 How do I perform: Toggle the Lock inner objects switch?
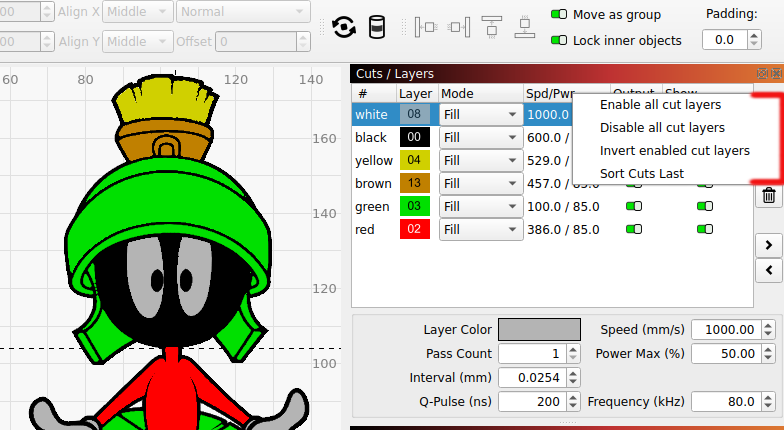(x=560, y=41)
